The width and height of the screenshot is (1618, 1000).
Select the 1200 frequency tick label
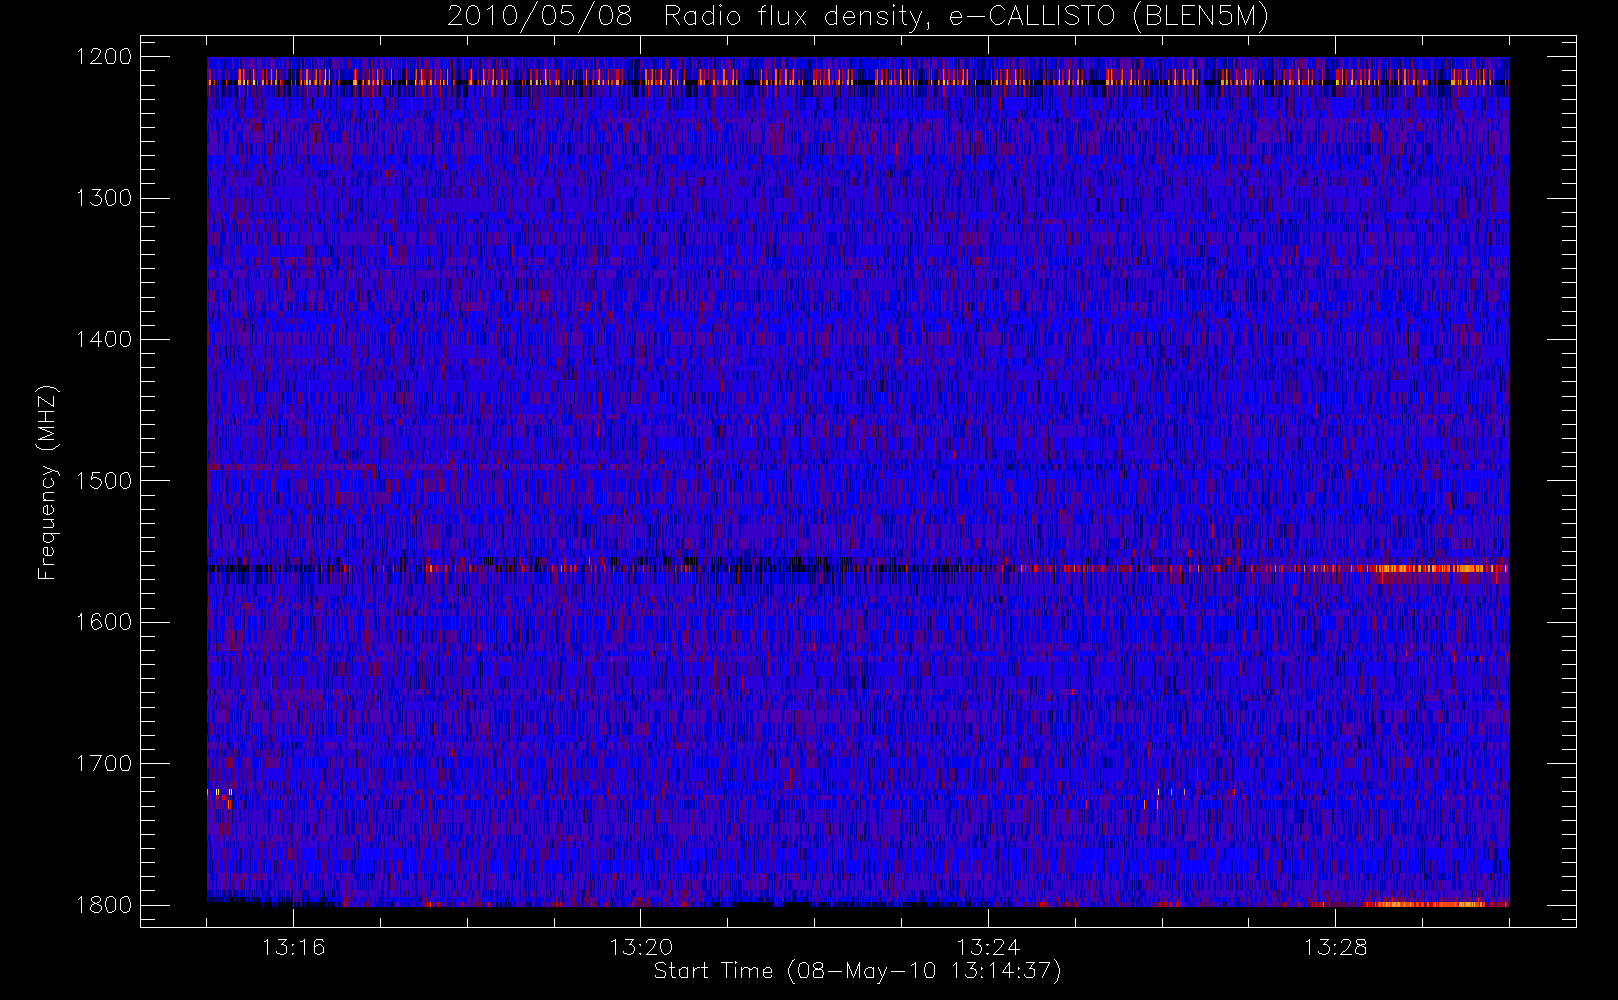pyautogui.click(x=104, y=57)
